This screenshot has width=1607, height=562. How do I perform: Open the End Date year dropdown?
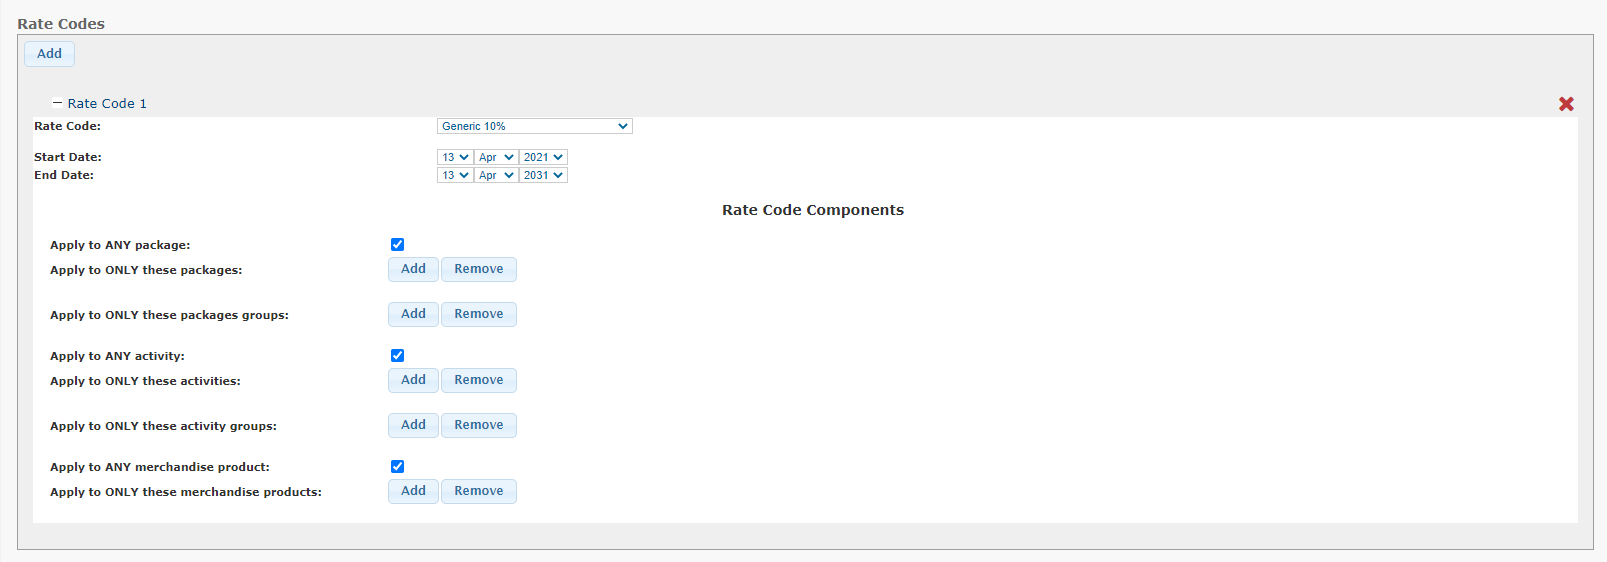pyautogui.click(x=543, y=175)
